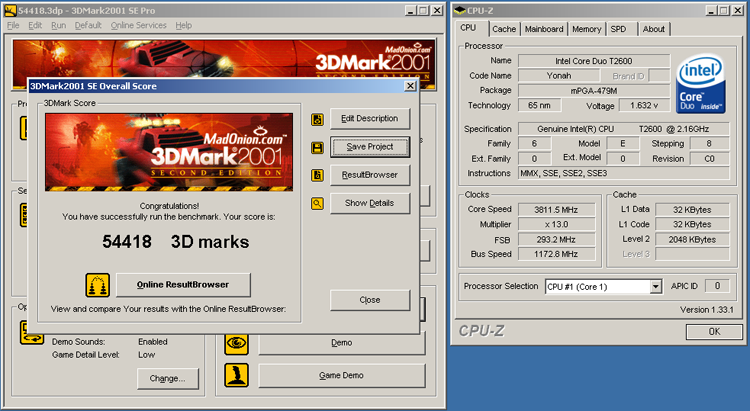Click the Change... button
The height and width of the screenshot is (411, 750).
coord(167,378)
